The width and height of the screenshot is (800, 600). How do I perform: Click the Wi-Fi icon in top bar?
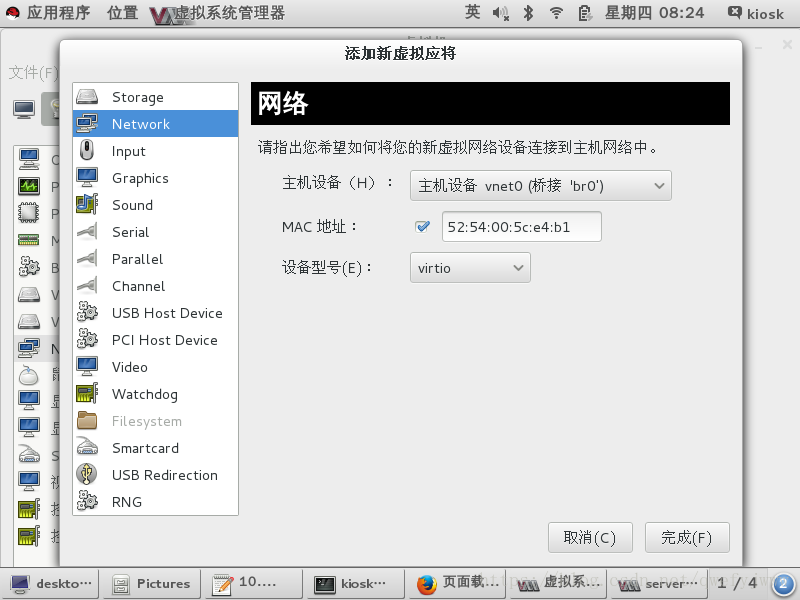click(556, 13)
